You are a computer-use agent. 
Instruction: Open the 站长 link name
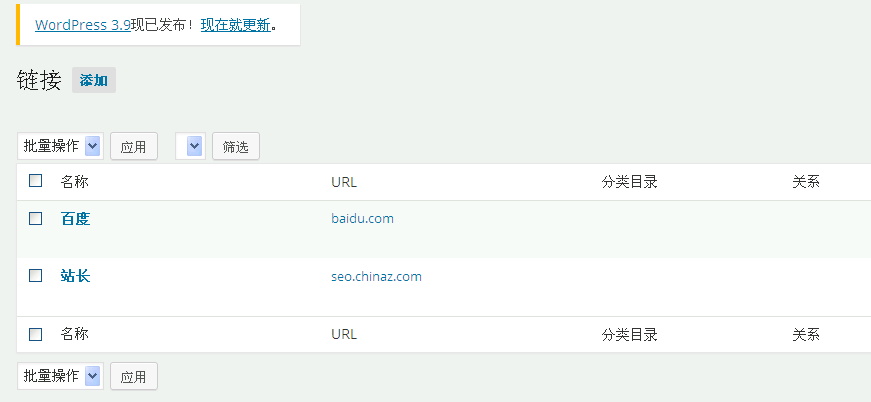coord(75,275)
